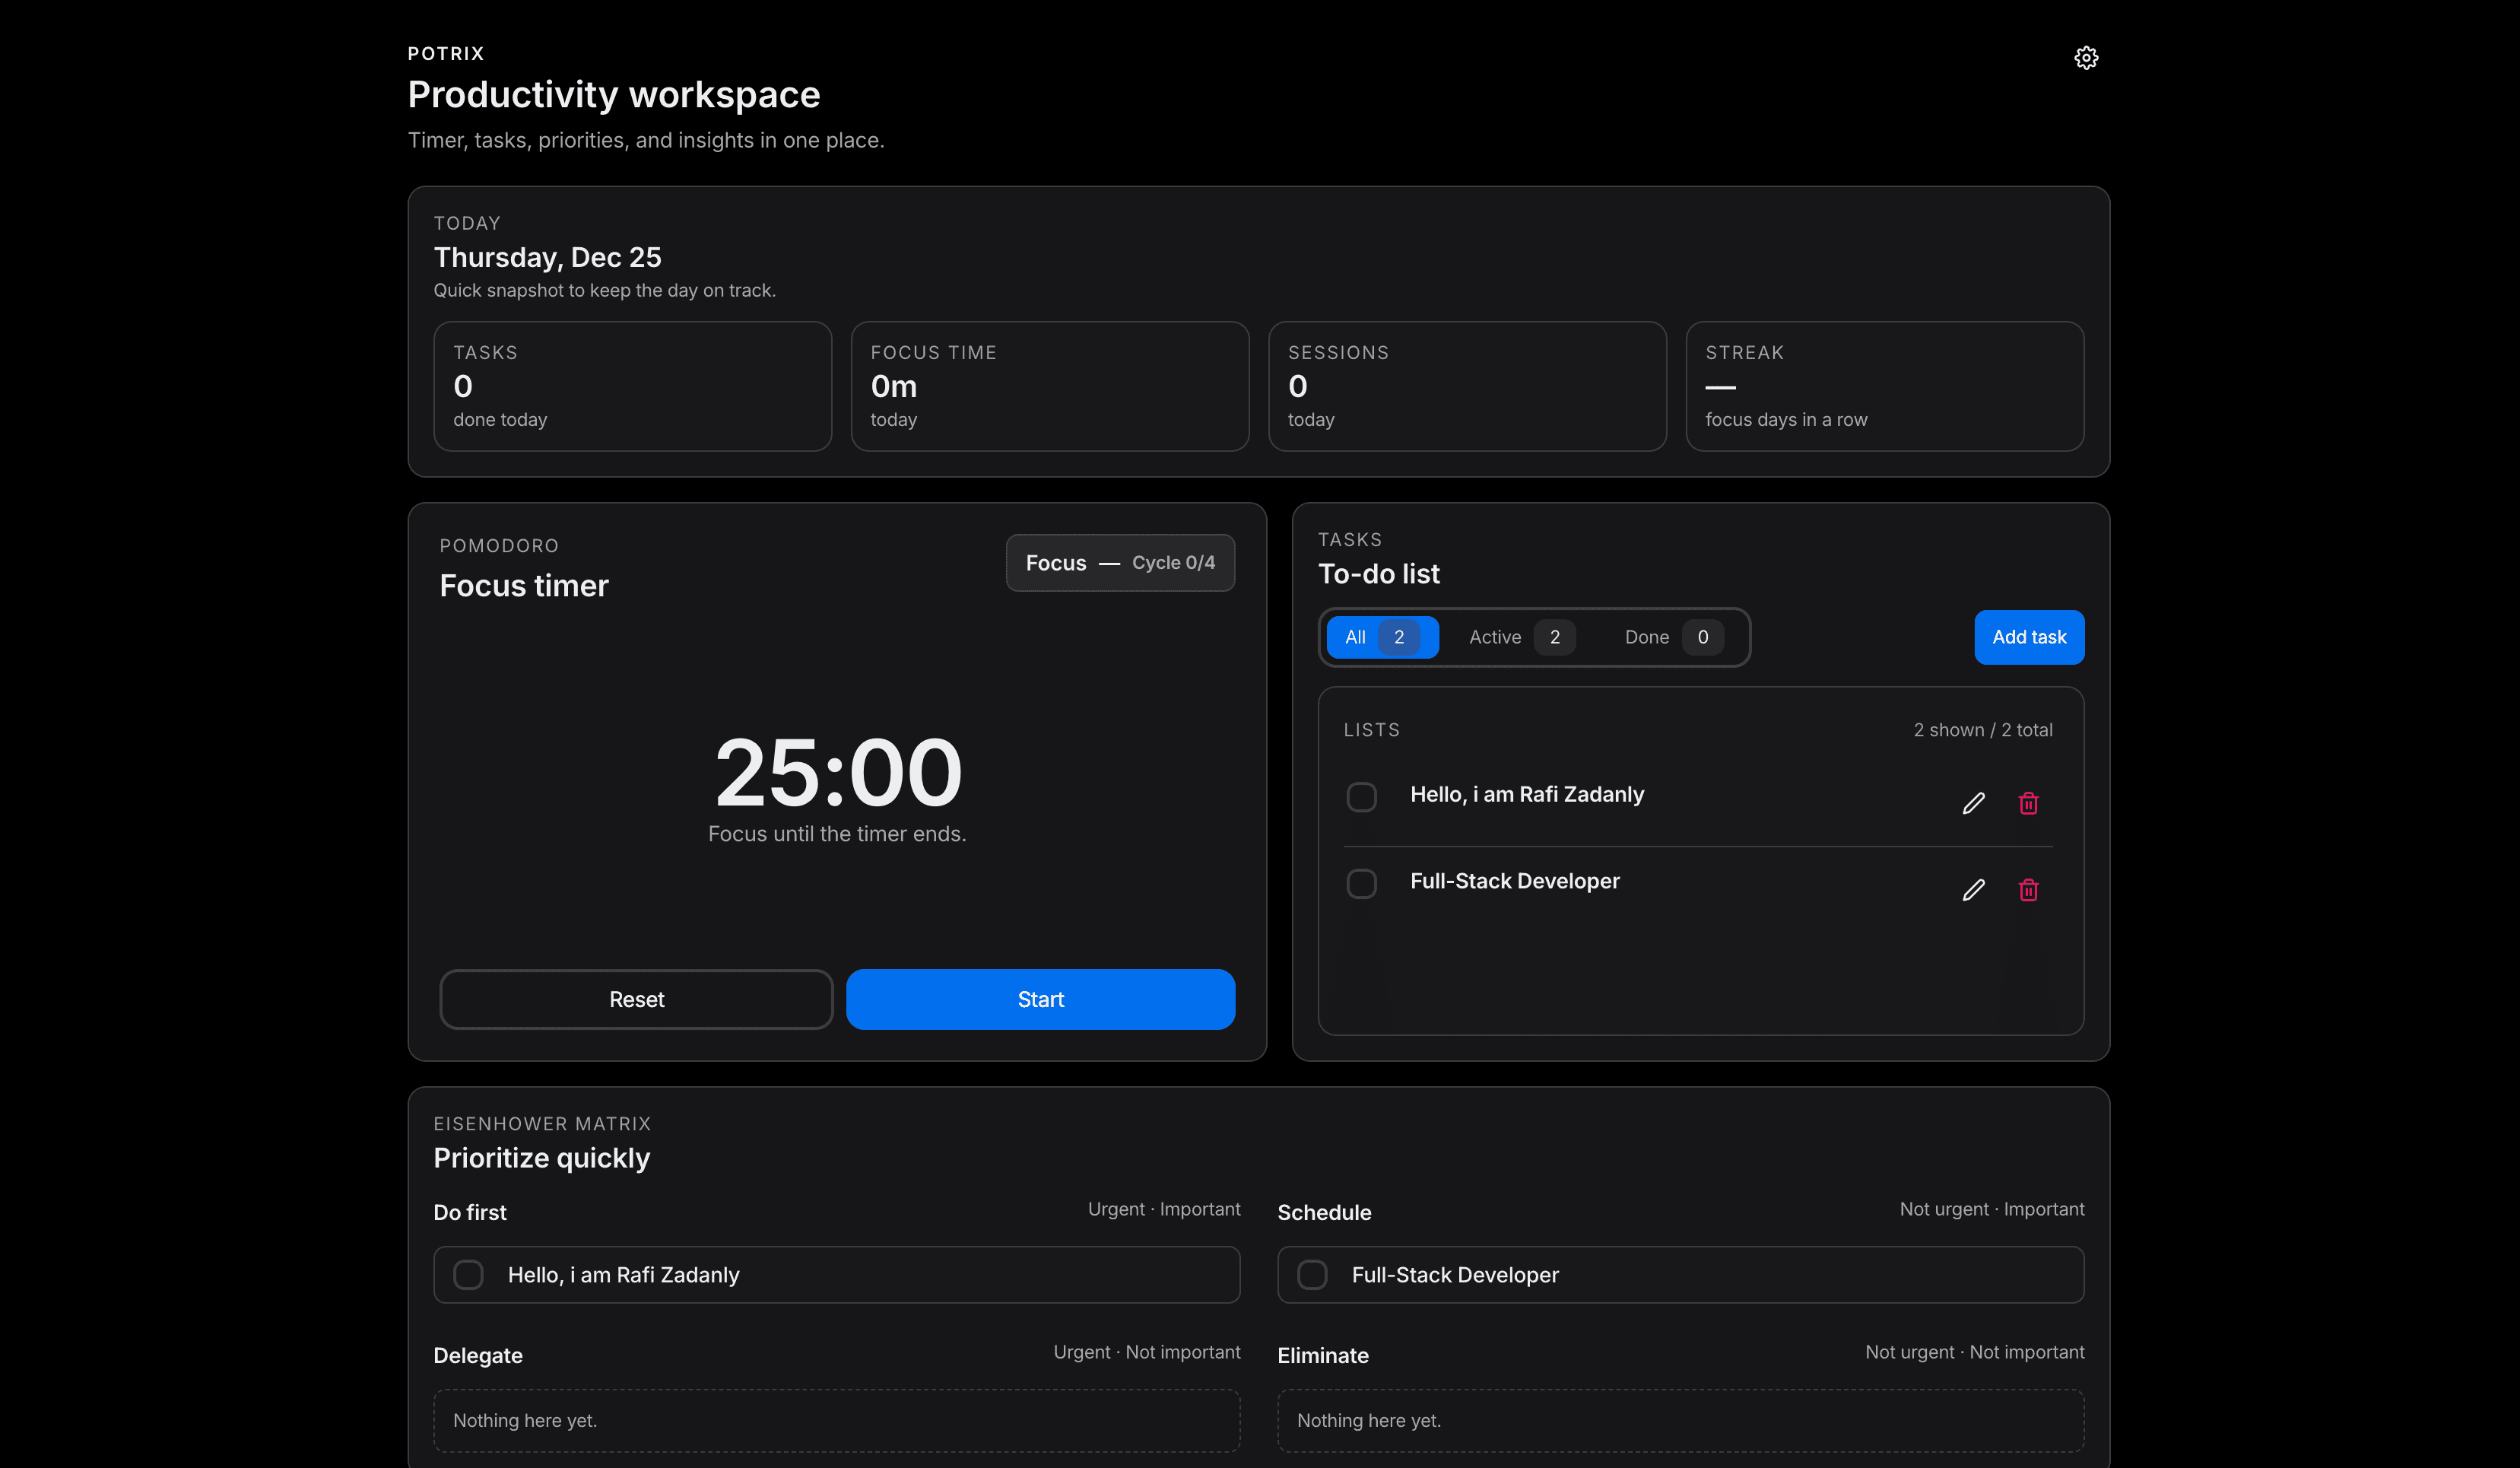
Task: Click the Focus Cycle 0/4 badge
Action: click(x=1119, y=563)
